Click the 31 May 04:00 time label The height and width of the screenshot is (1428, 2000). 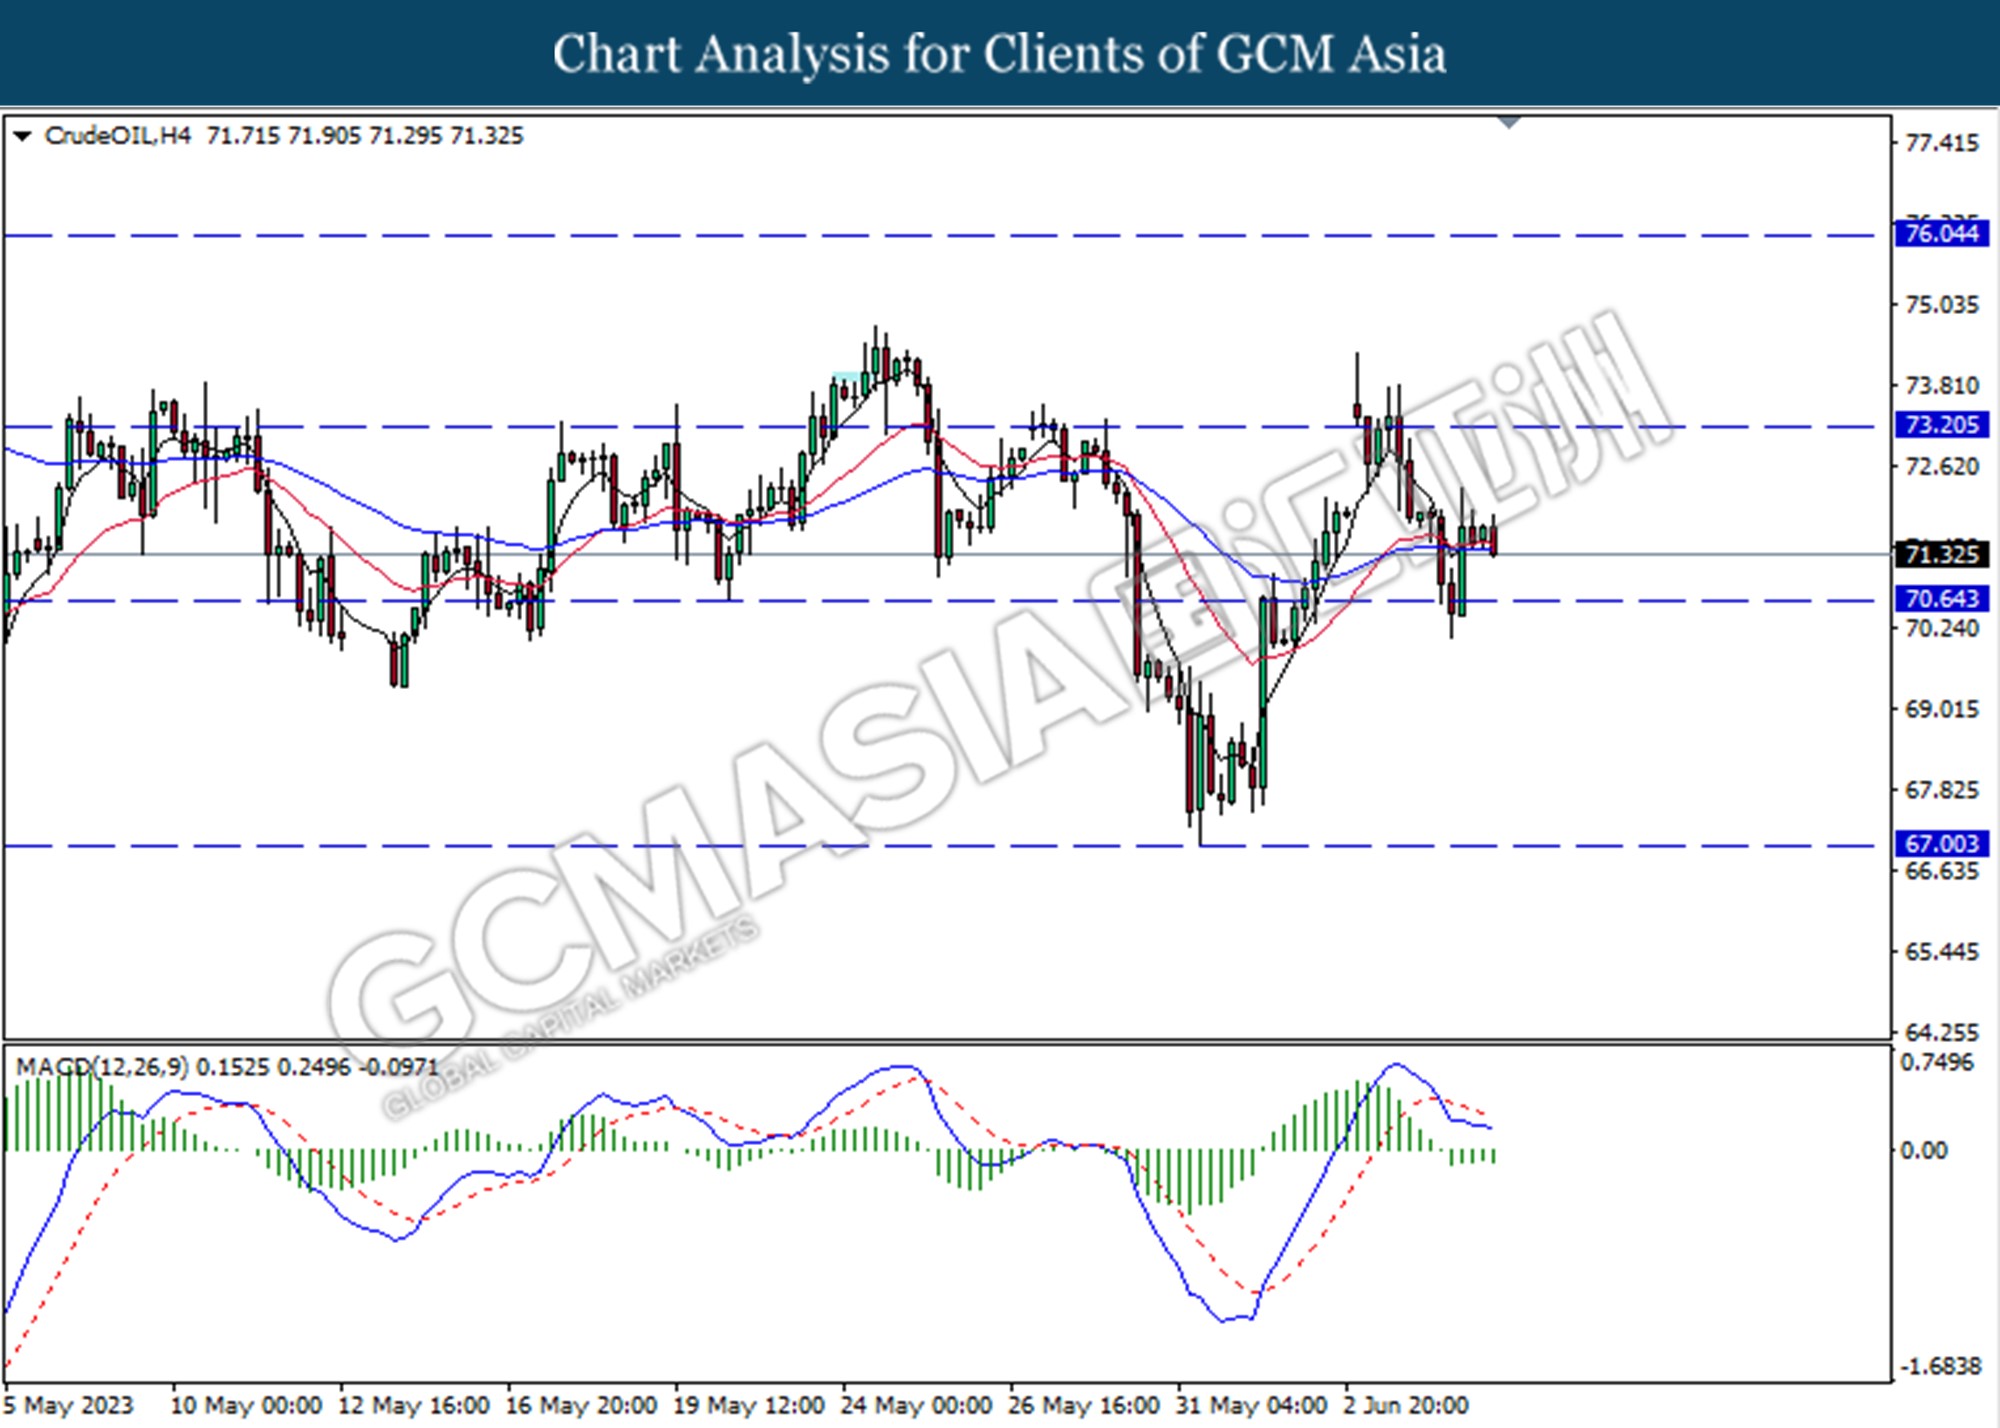click(1251, 1405)
